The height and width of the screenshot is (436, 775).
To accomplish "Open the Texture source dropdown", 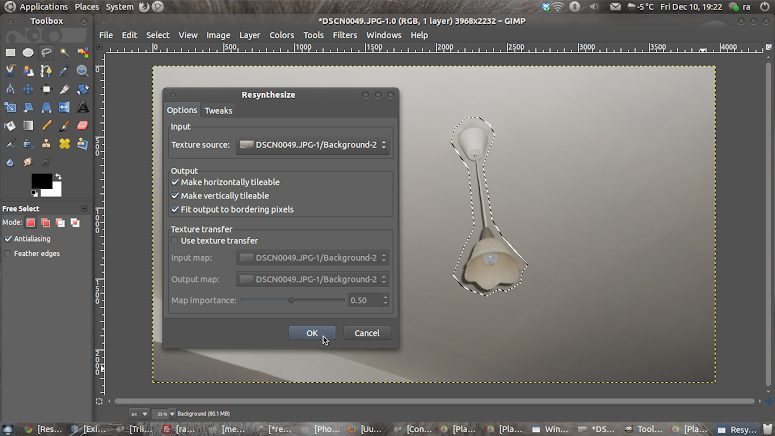I will (x=313, y=145).
